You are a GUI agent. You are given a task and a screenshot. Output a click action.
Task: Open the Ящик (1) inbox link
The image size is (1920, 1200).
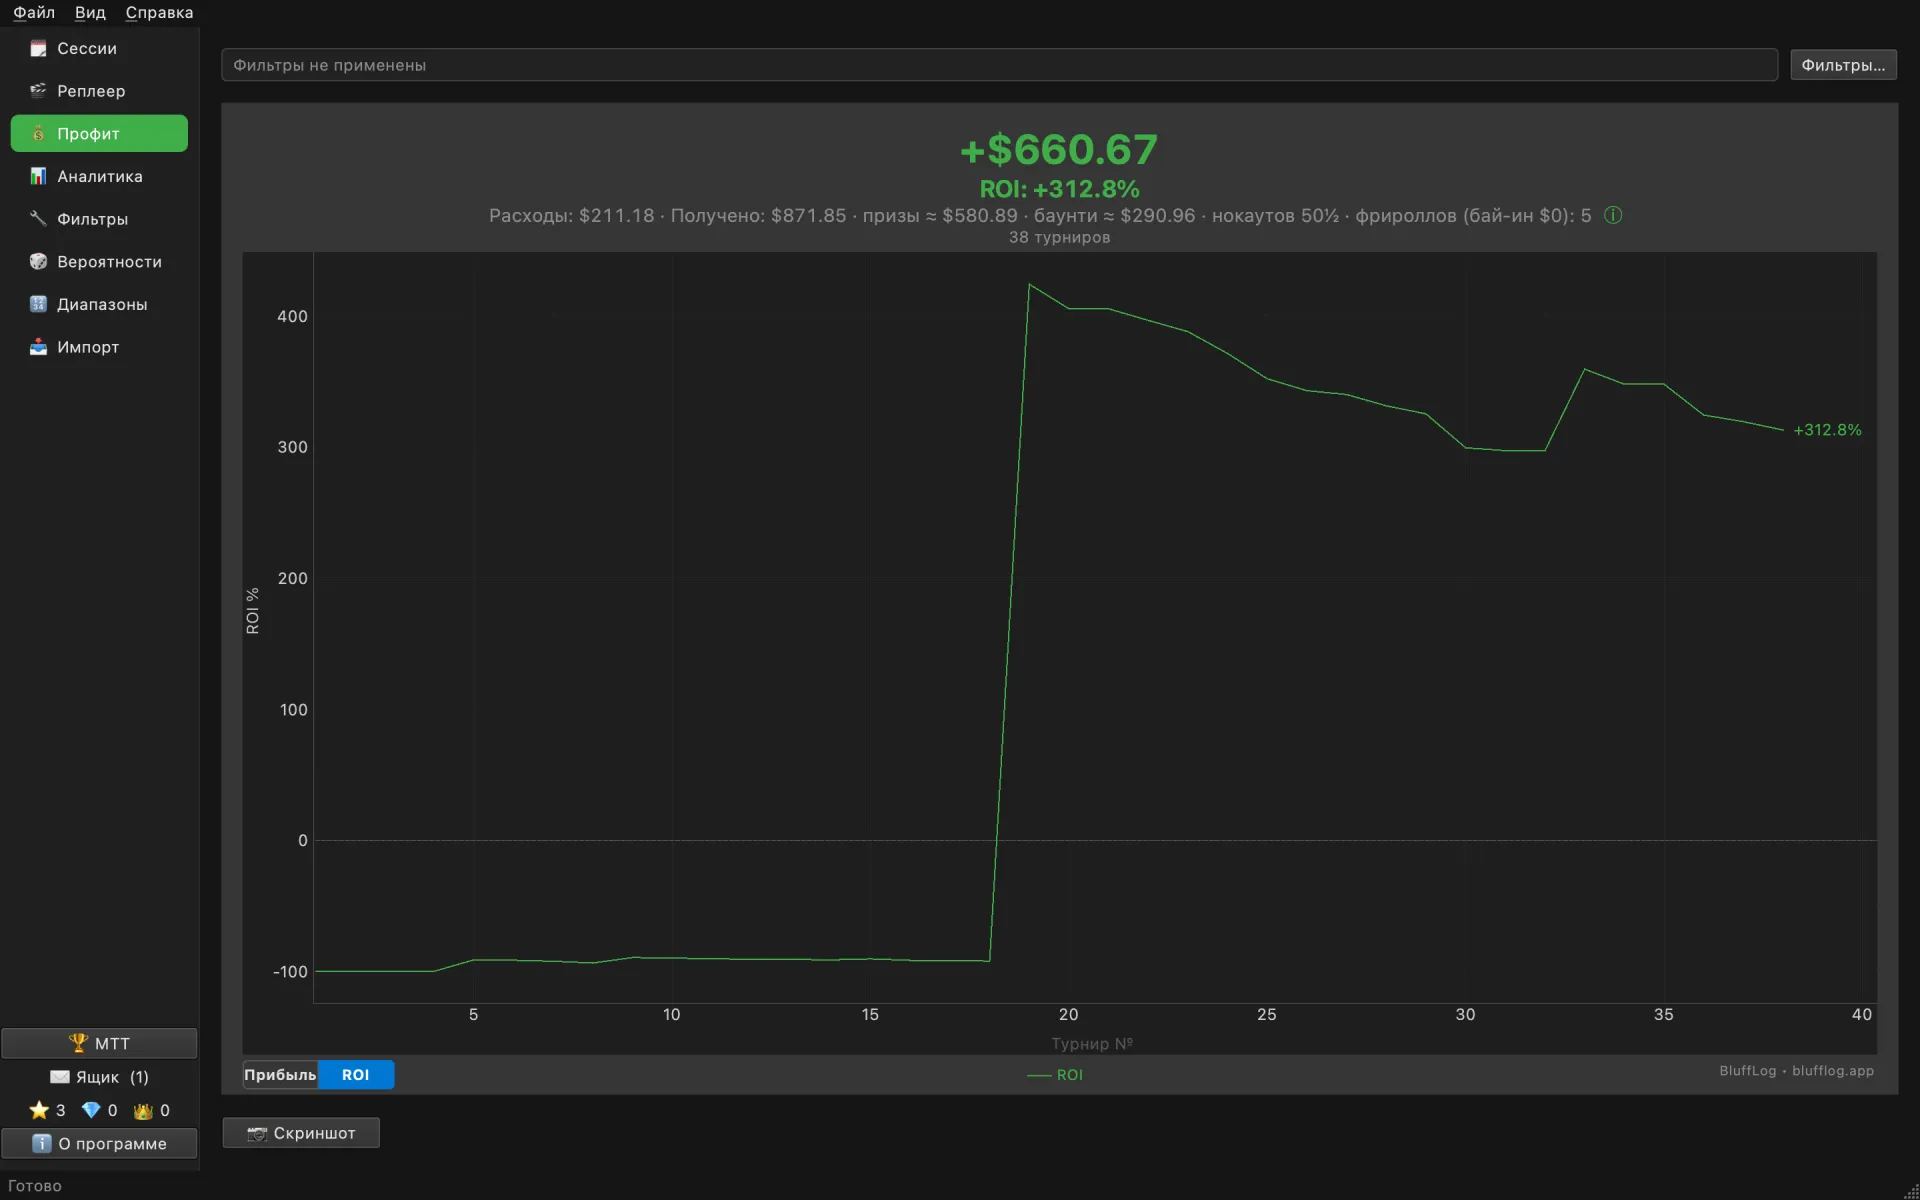coord(99,1077)
